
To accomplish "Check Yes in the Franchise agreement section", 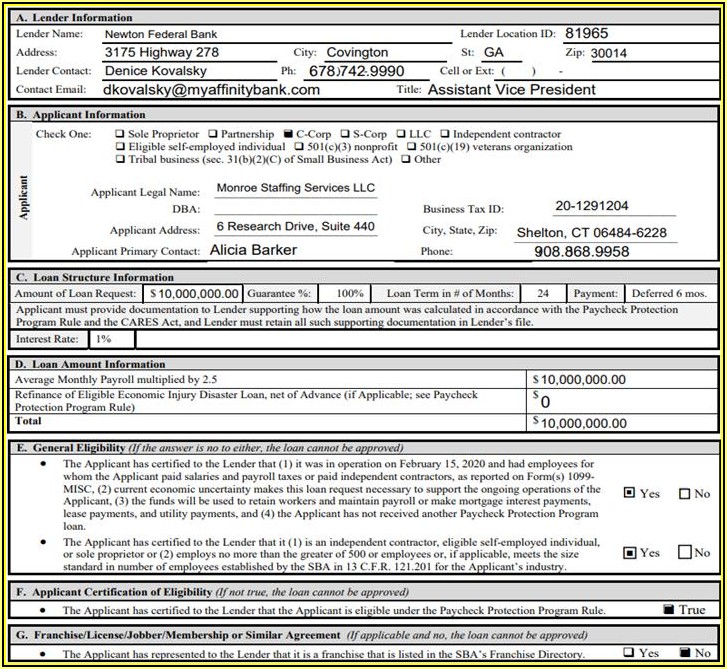I will click(628, 653).
